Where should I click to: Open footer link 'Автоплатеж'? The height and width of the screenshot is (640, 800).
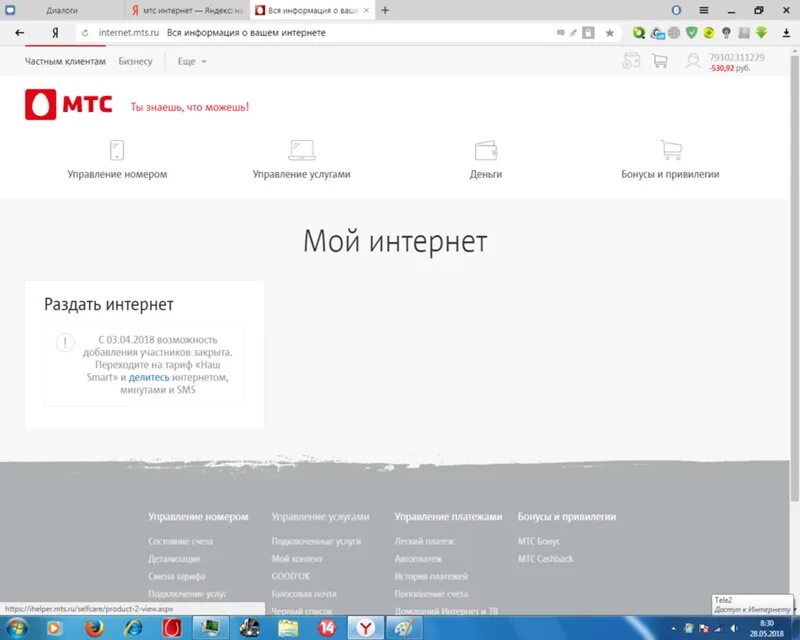418,559
